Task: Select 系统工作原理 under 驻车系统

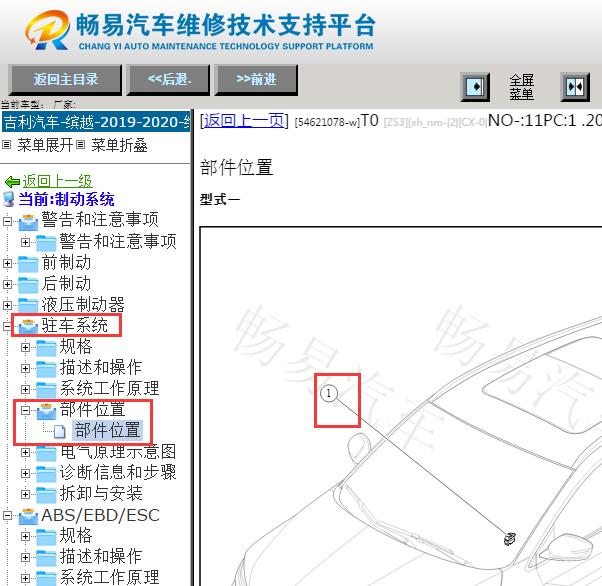Action: pos(109,388)
